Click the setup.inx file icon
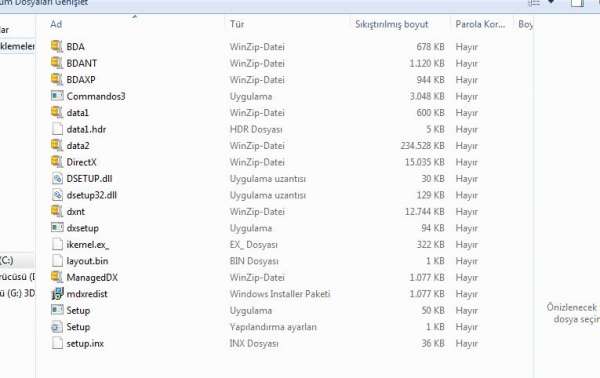The image size is (600, 378). 57,343
